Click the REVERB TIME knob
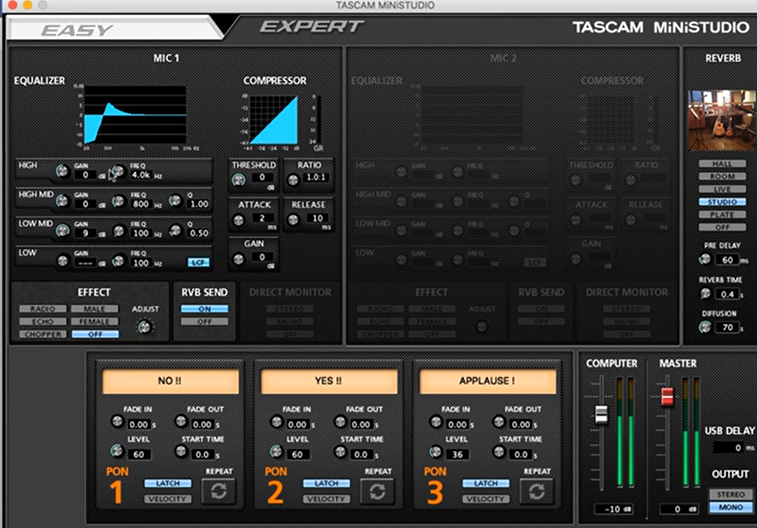 (705, 293)
